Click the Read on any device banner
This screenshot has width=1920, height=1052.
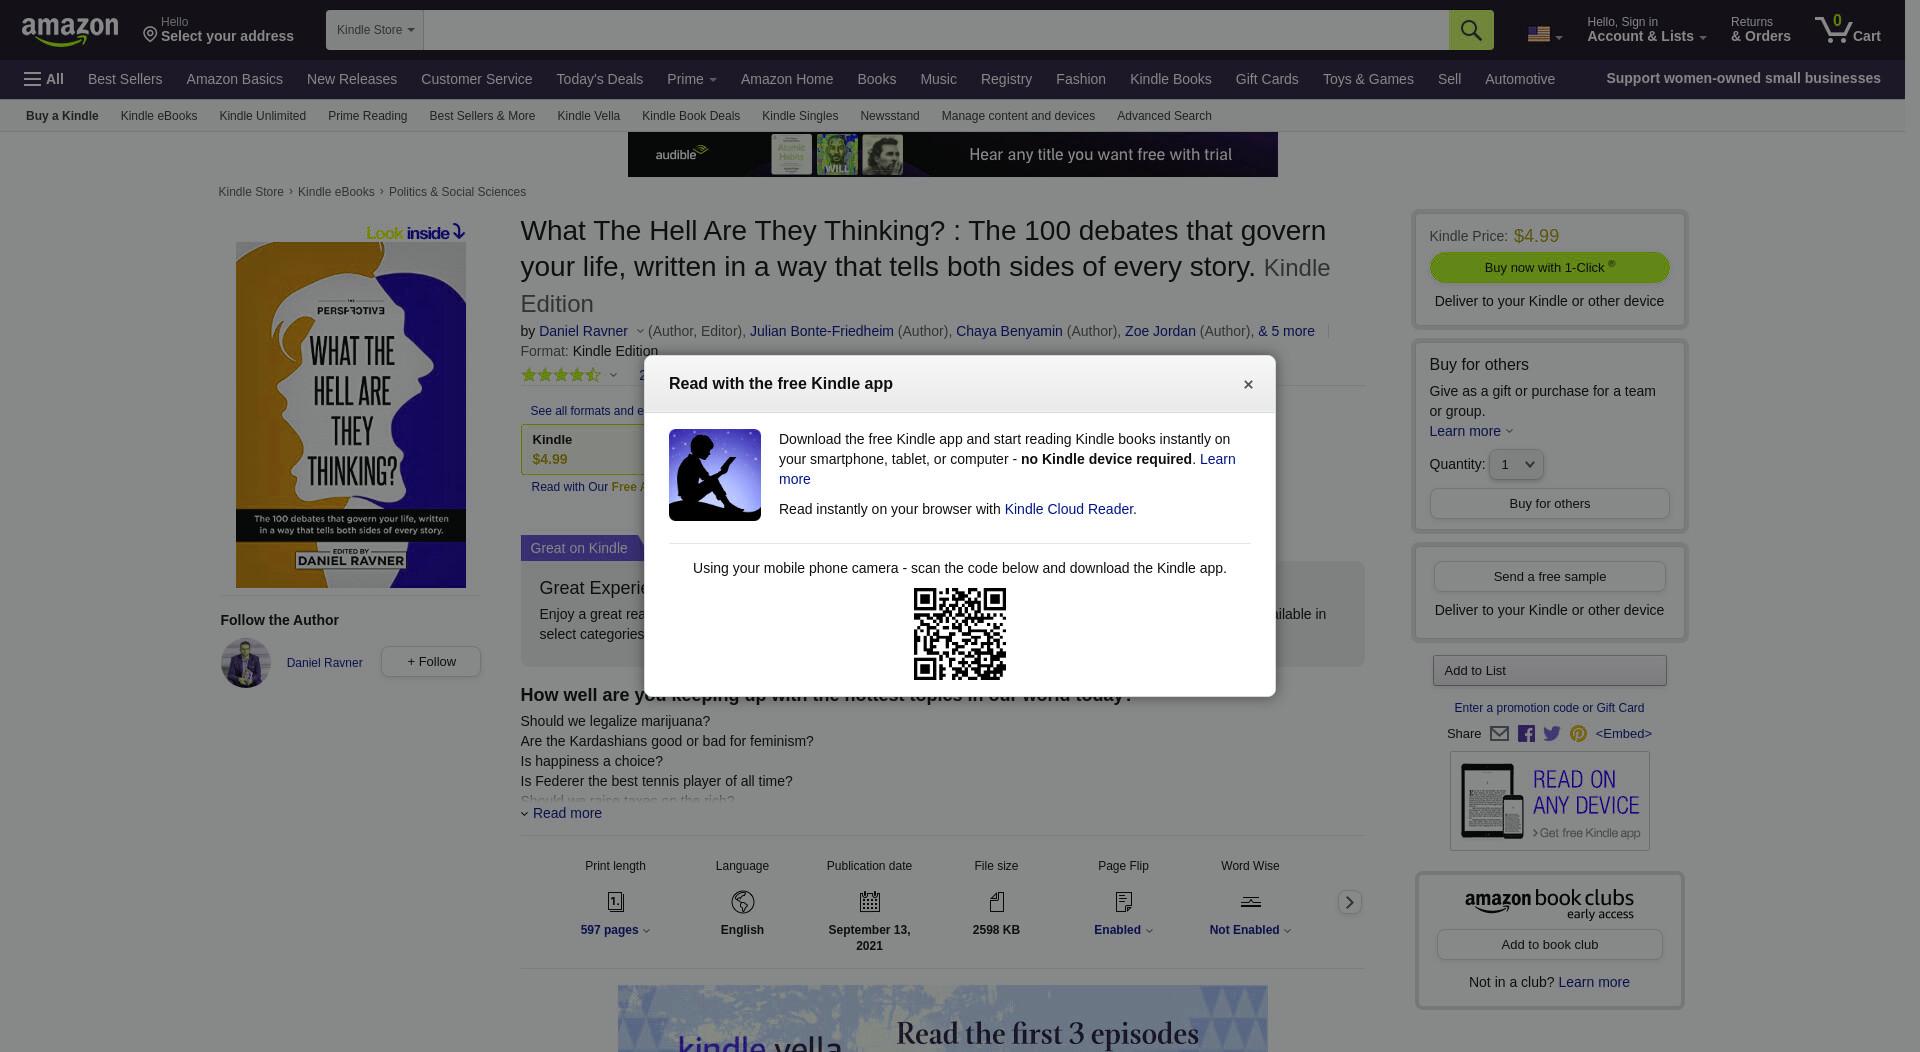pyautogui.click(x=1549, y=801)
